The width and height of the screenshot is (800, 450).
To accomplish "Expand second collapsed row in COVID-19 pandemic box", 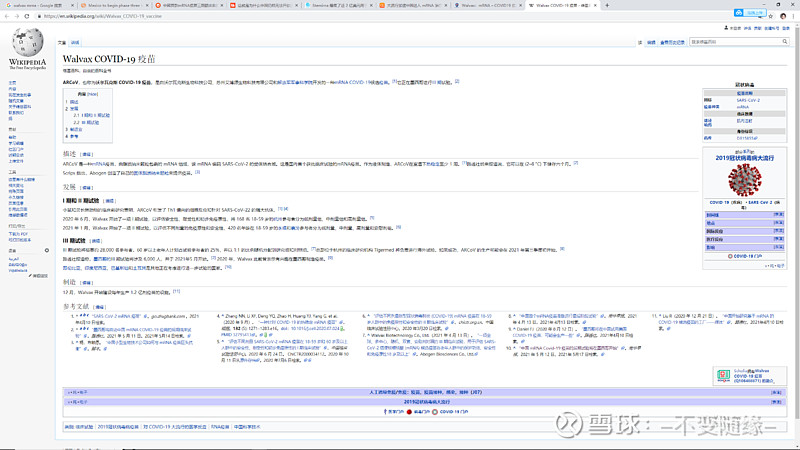I will [x=779, y=223].
